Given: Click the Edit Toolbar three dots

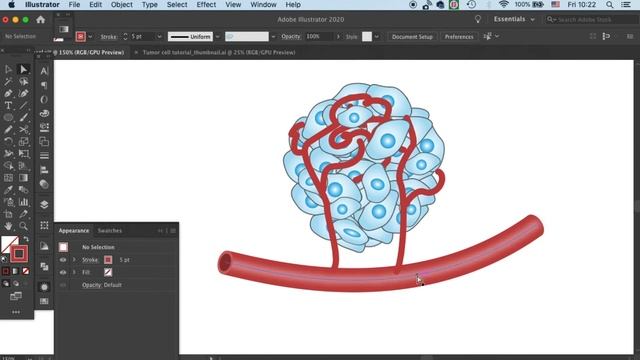Looking at the screenshot, I should click(x=16, y=312).
